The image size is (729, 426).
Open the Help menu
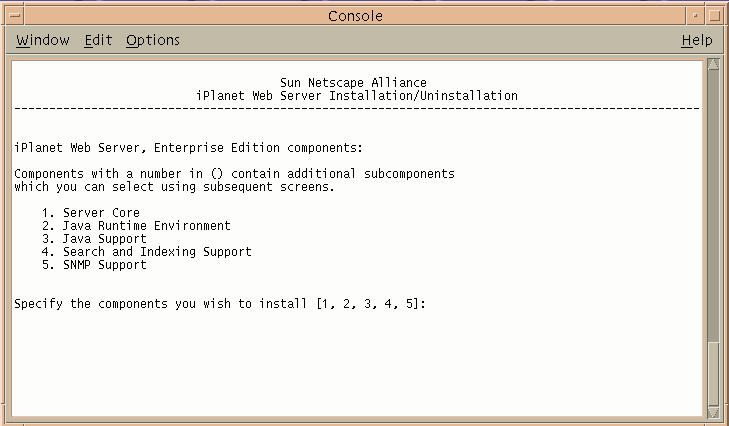(x=697, y=40)
